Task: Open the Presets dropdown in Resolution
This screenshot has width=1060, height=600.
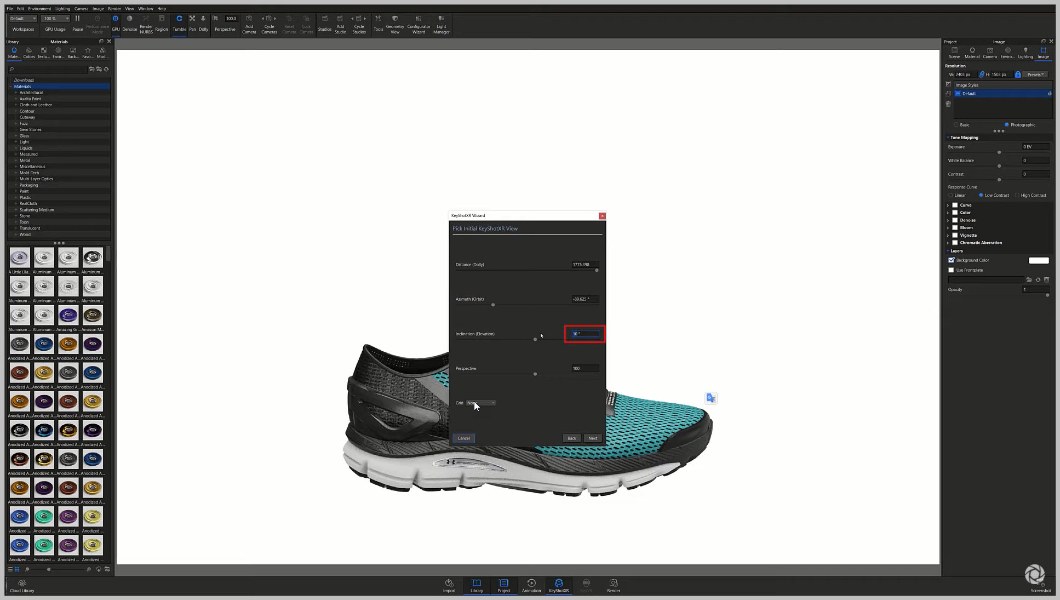Action: pos(1037,74)
